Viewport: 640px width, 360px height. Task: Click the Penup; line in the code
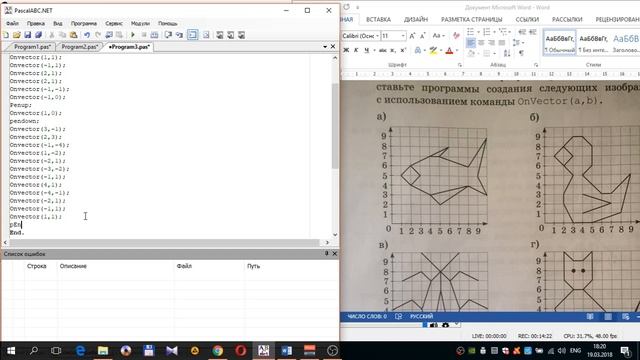pos(20,105)
